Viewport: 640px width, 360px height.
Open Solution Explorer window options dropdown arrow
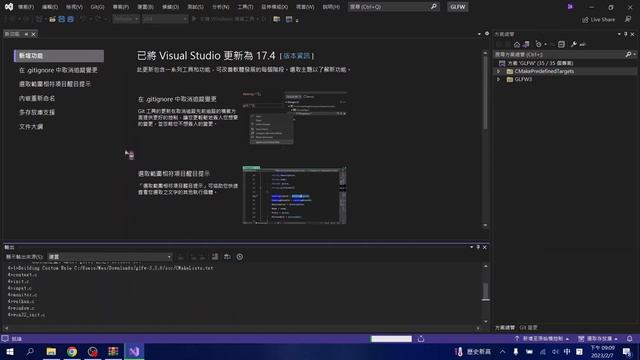click(619, 34)
